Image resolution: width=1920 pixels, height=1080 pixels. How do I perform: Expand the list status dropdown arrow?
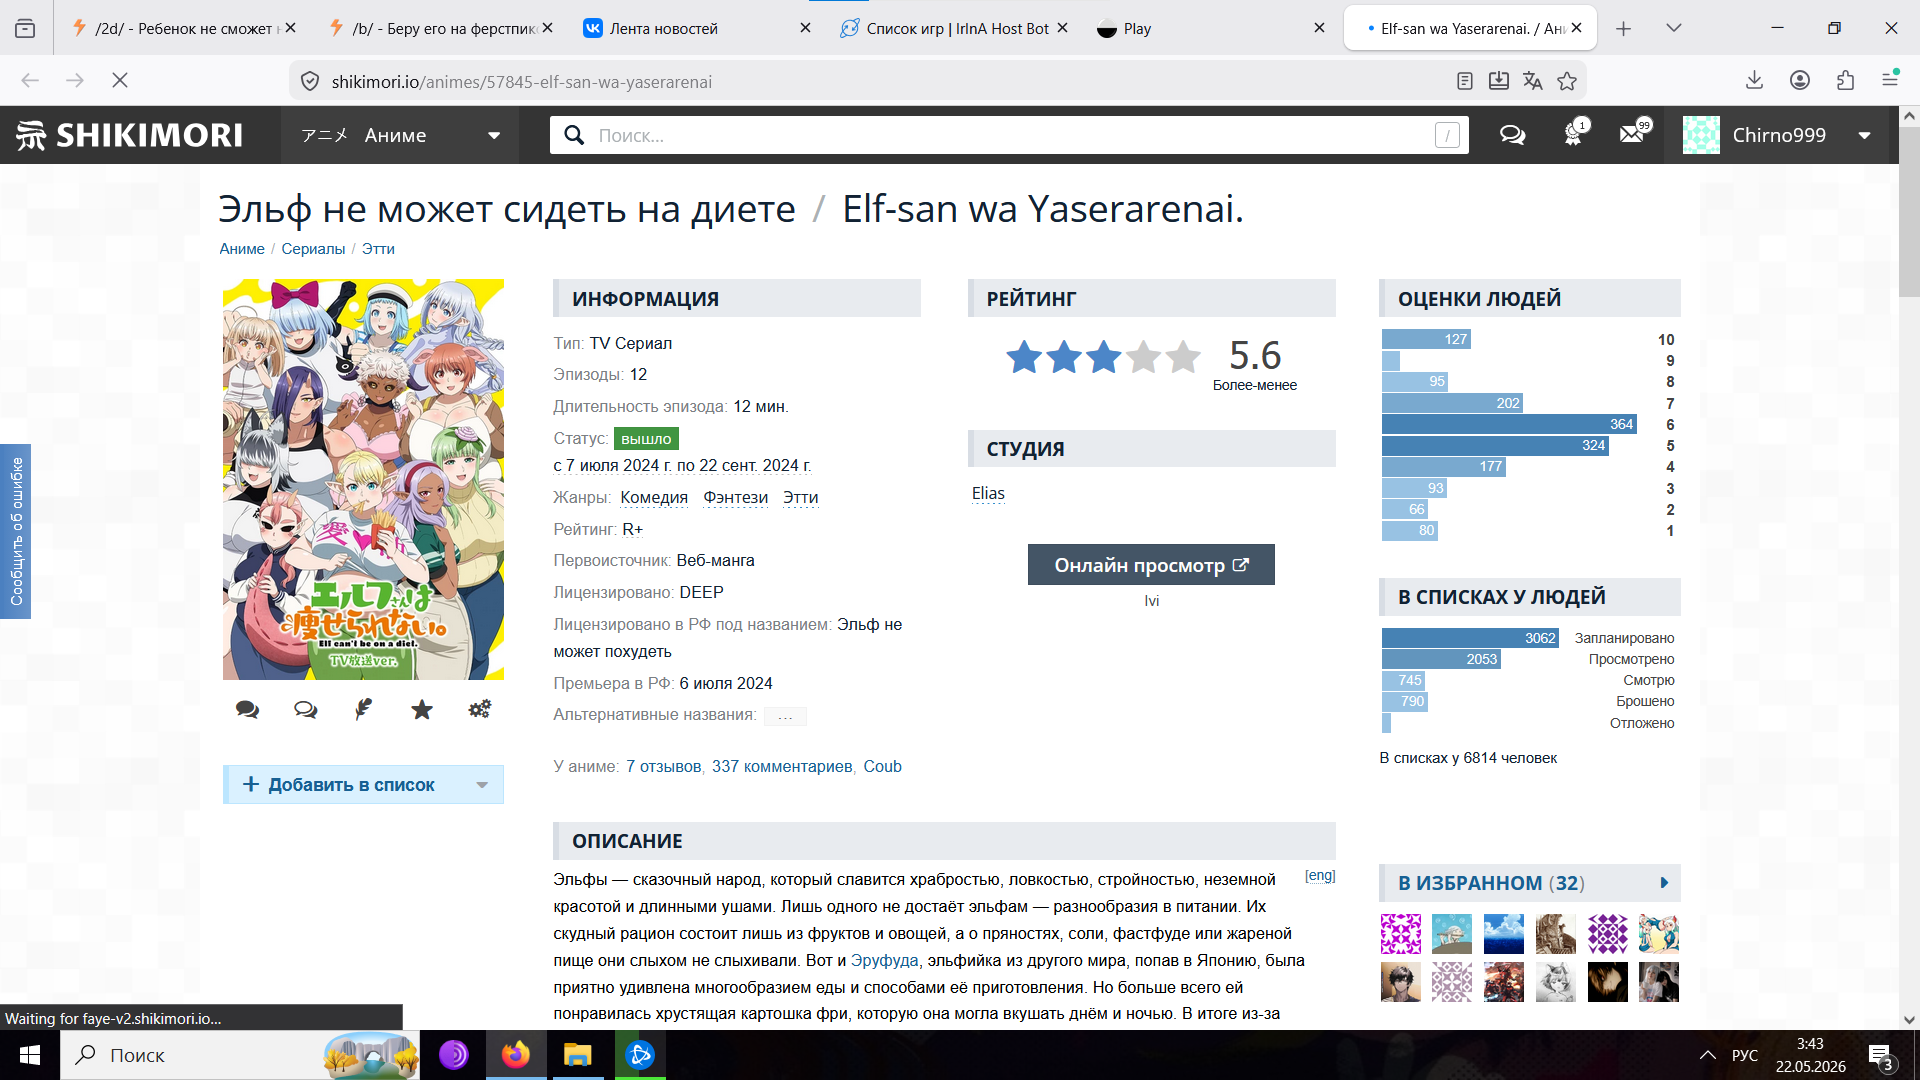[x=482, y=785]
